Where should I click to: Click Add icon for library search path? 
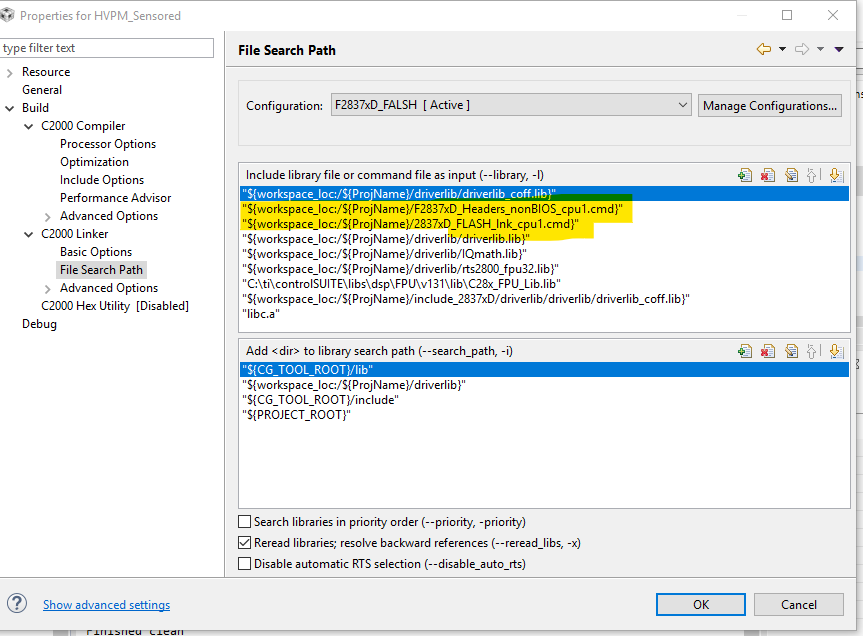pyautogui.click(x=745, y=351)
